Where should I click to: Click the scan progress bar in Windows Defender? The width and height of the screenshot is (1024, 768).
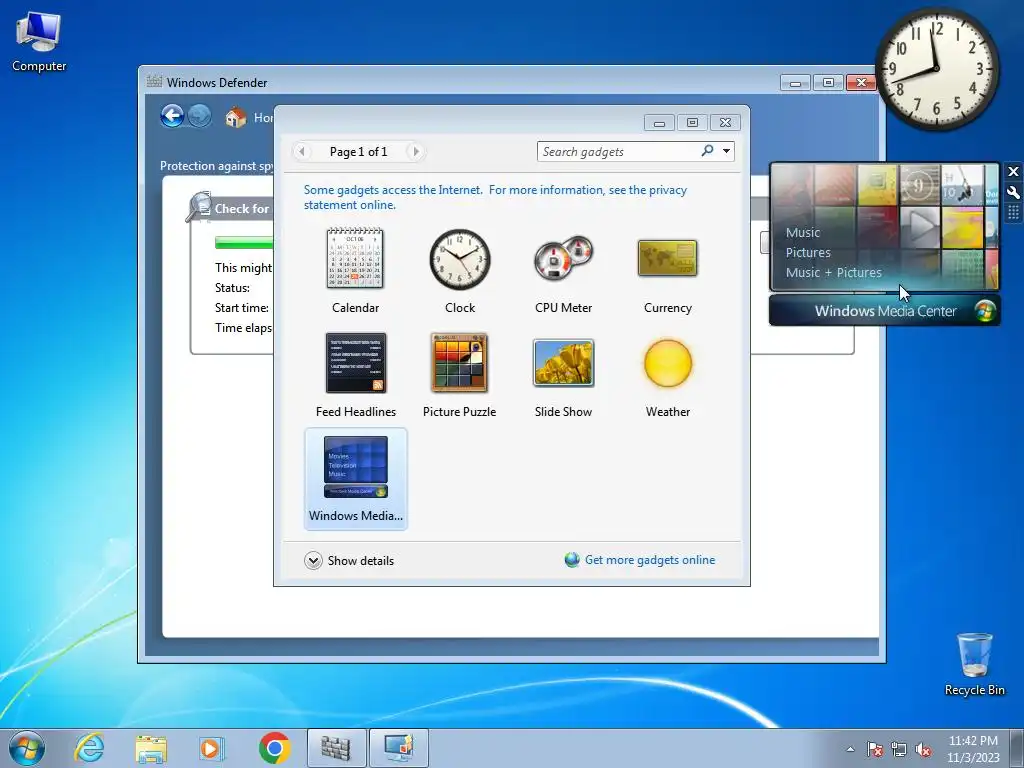click(x=244, y=242)
